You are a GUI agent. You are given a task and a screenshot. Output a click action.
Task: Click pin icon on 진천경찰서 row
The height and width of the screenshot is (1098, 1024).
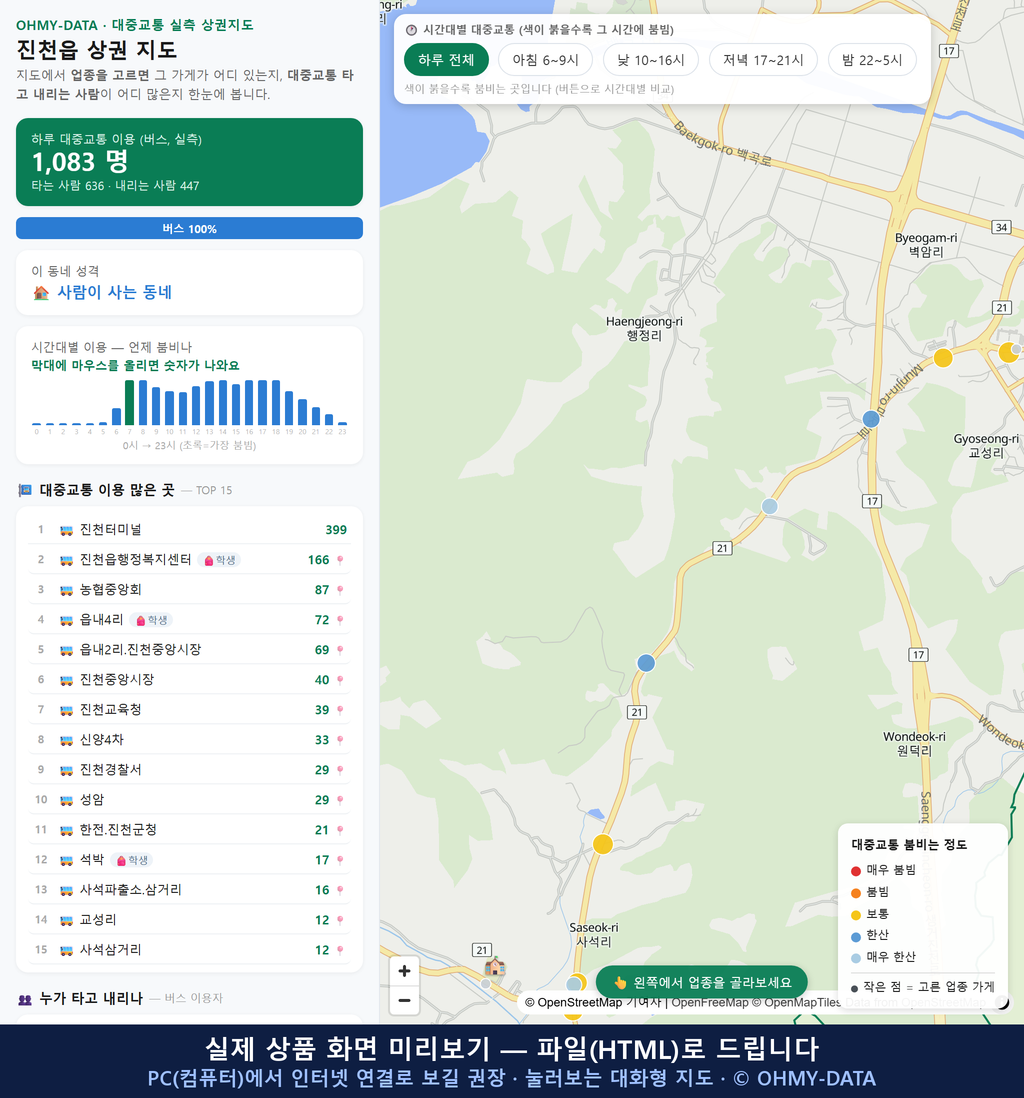(340, 771)
